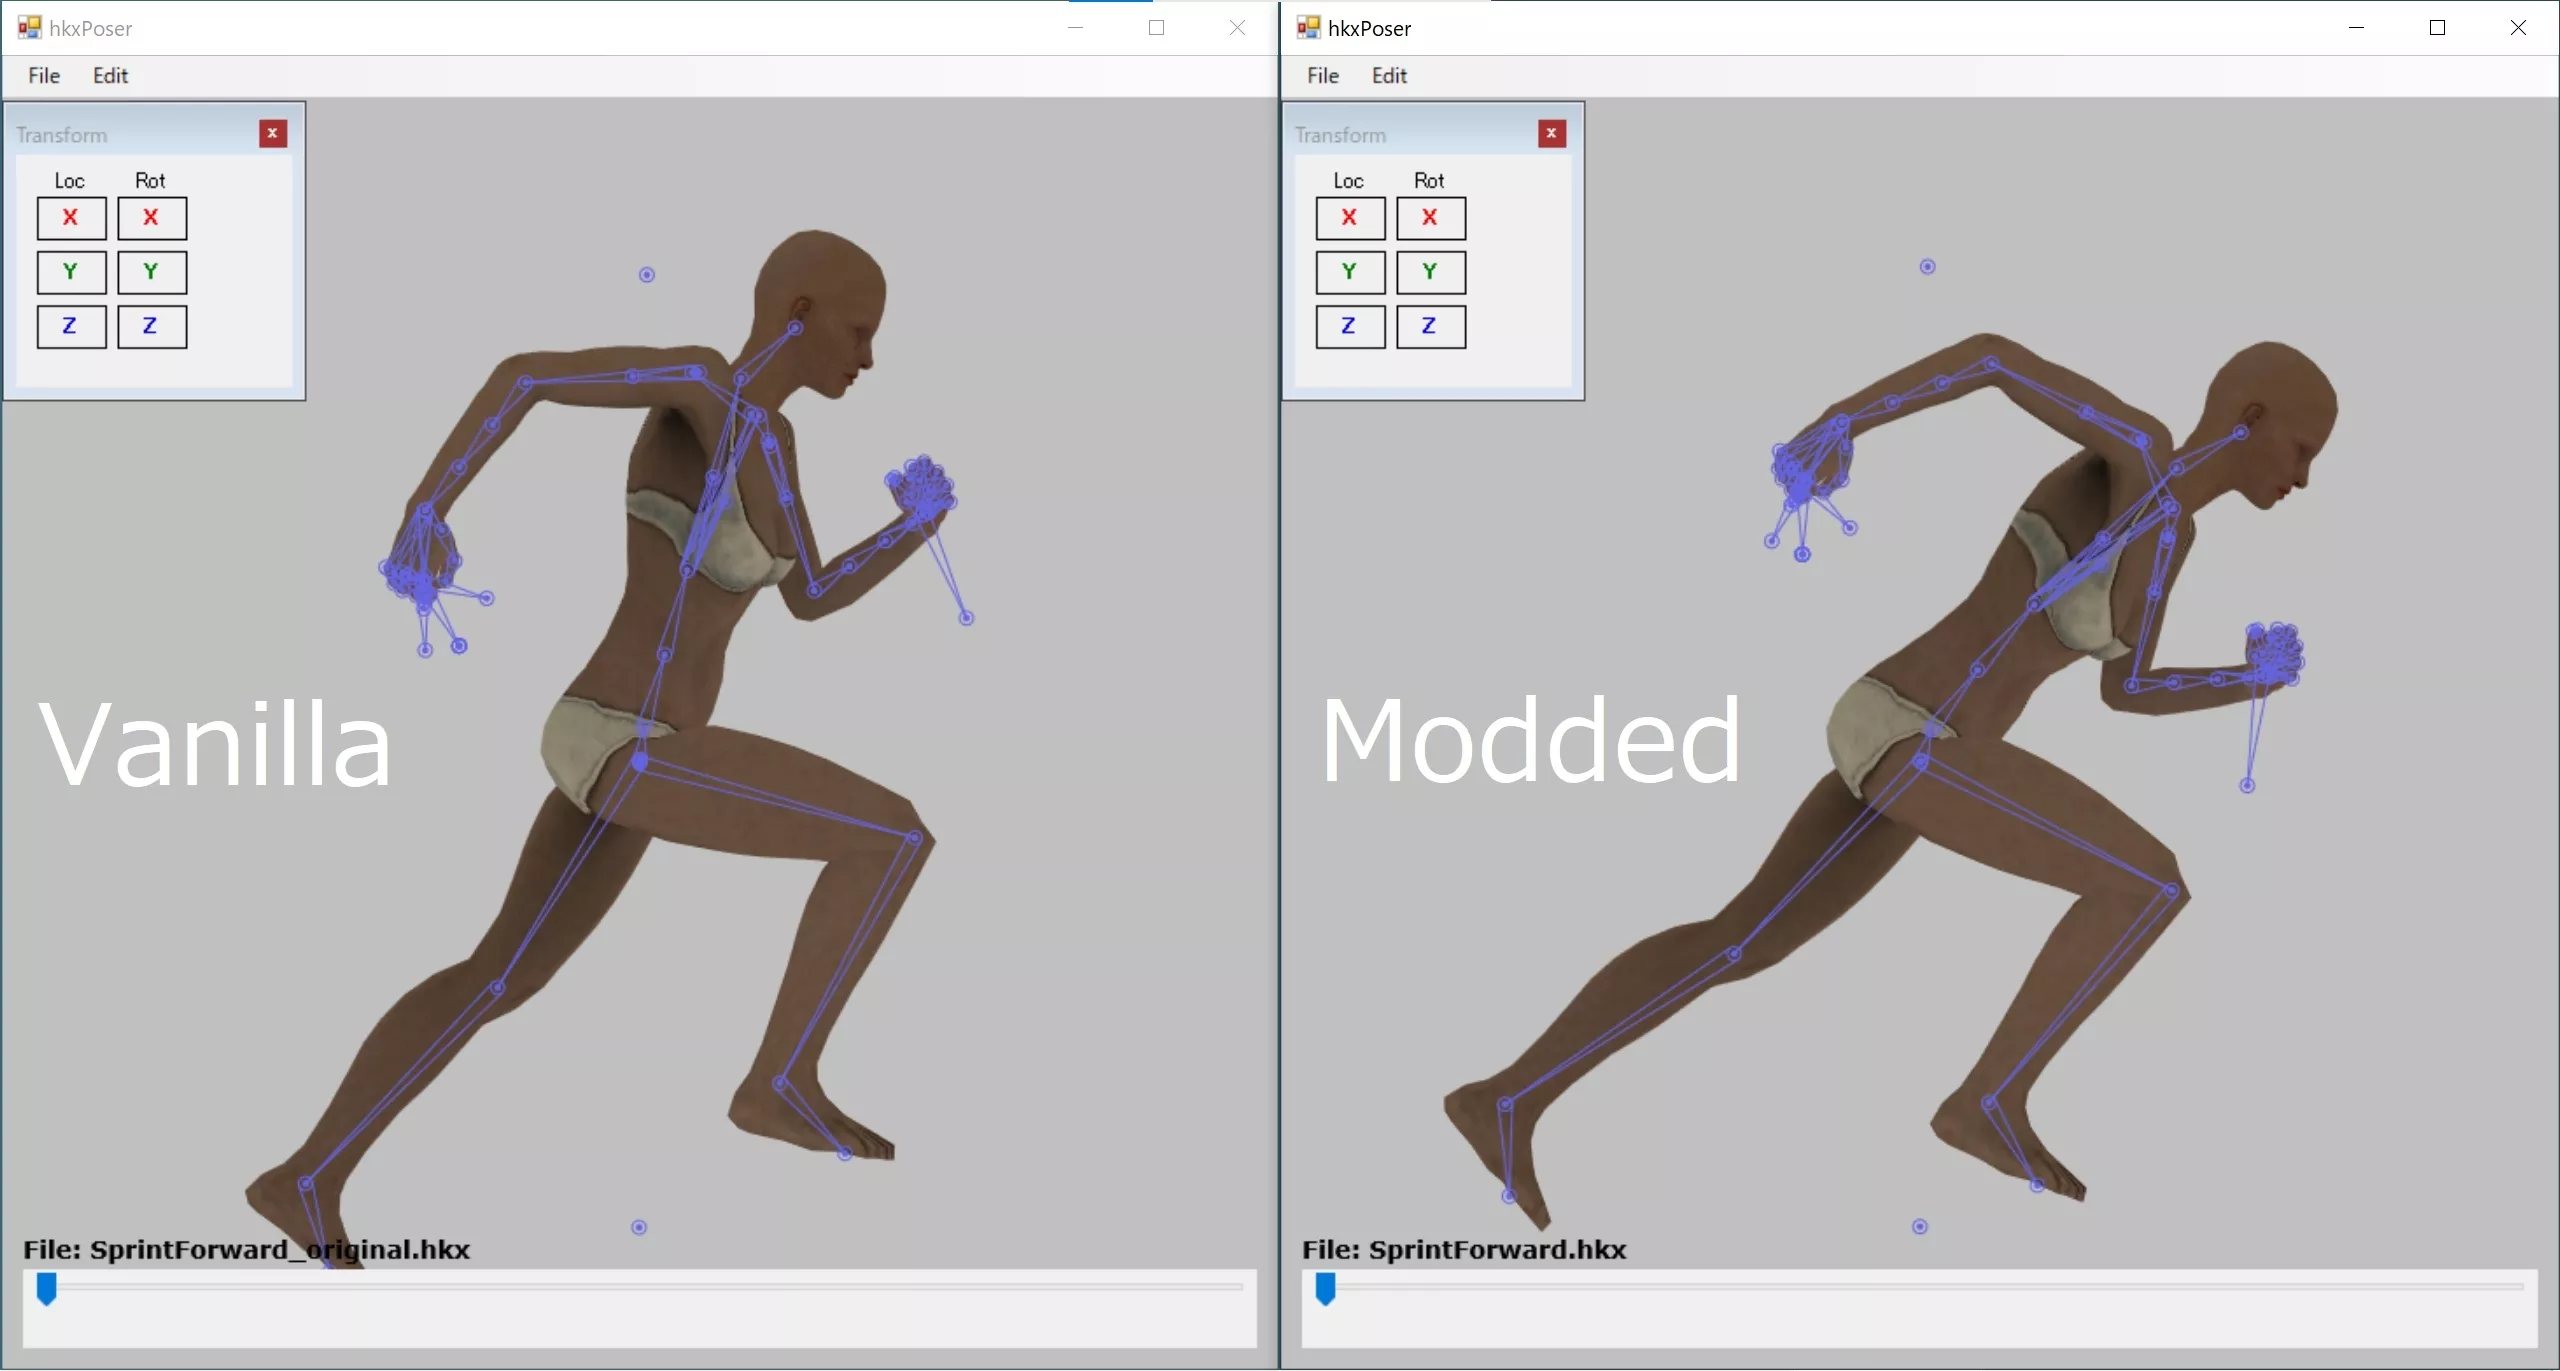Viewport: 2560px width, 1371px height.
Task: Close the Transform panel in Modded window
Action: [1552, 133]
